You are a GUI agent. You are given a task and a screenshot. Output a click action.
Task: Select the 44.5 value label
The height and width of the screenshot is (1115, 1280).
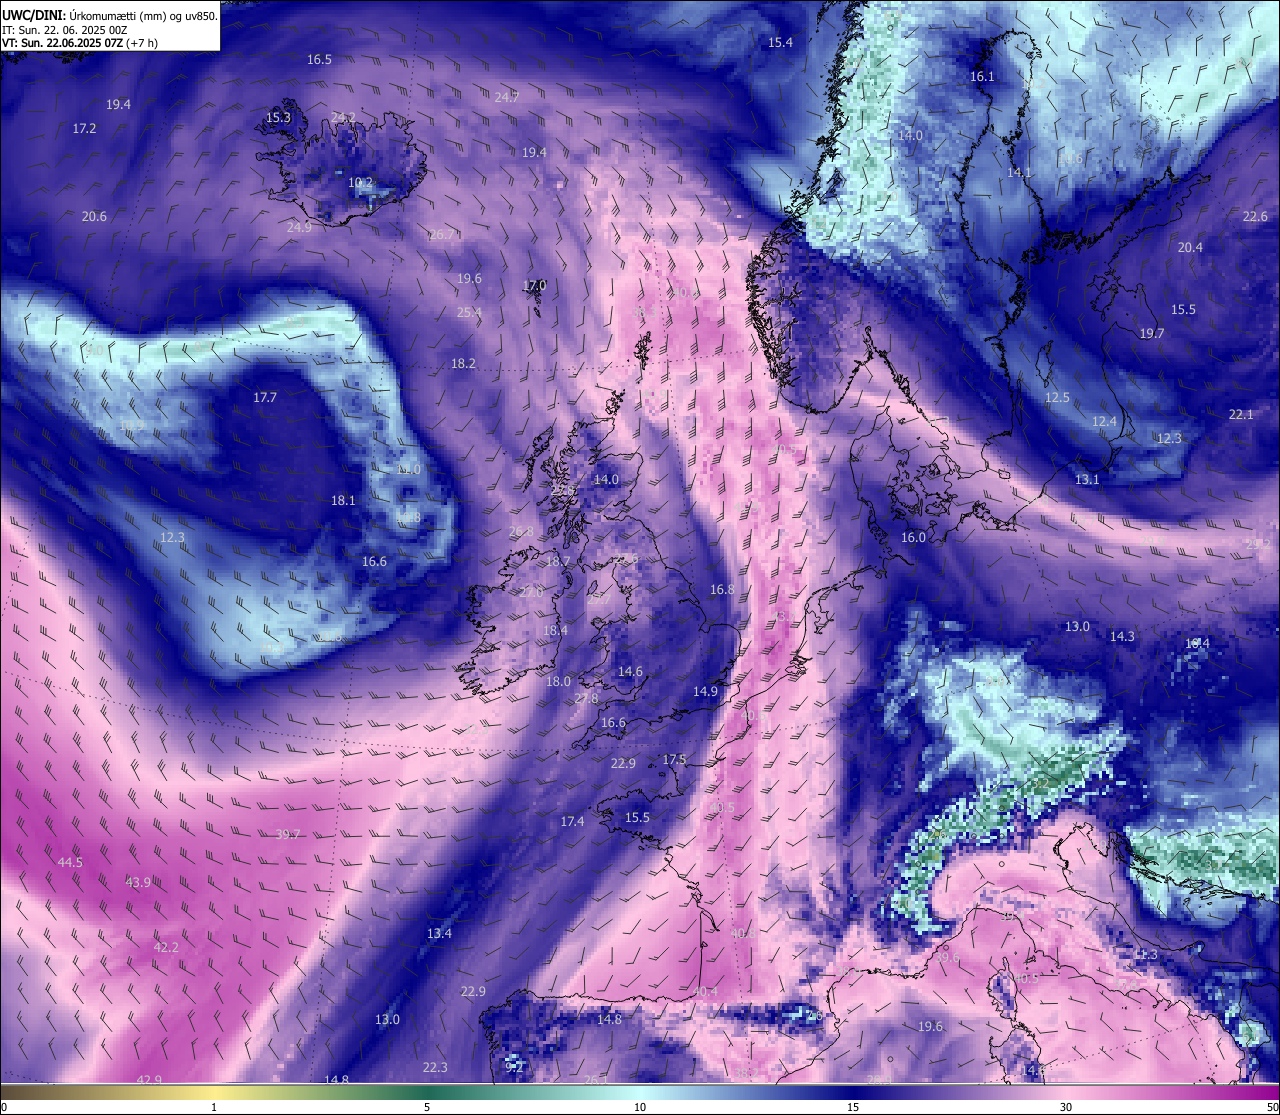(x=70, y=863)
